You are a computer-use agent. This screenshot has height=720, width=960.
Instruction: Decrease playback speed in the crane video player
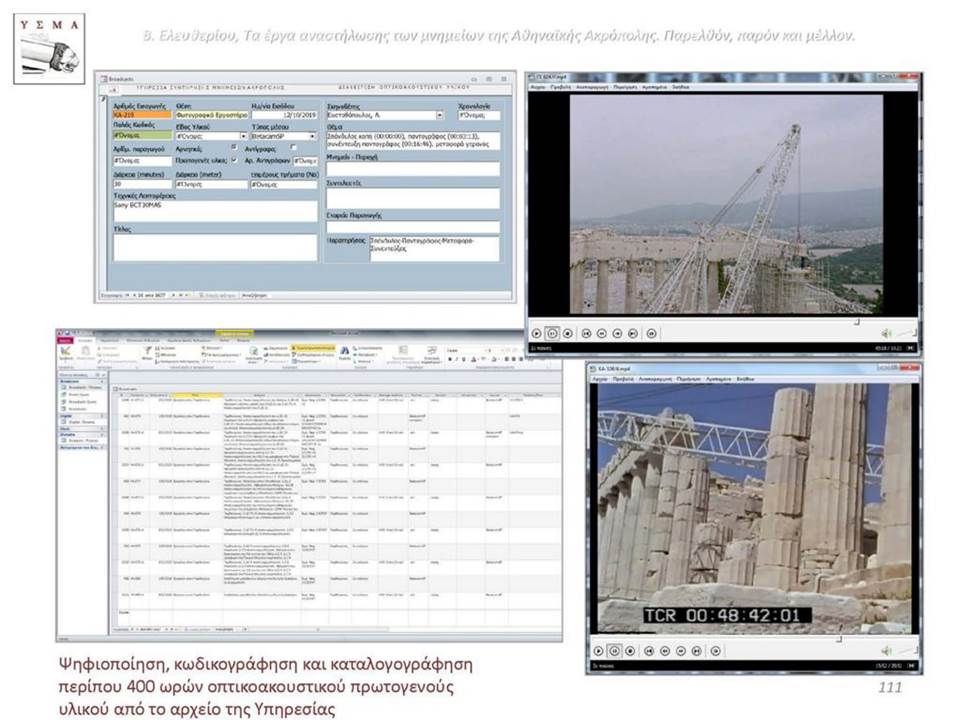601,334
